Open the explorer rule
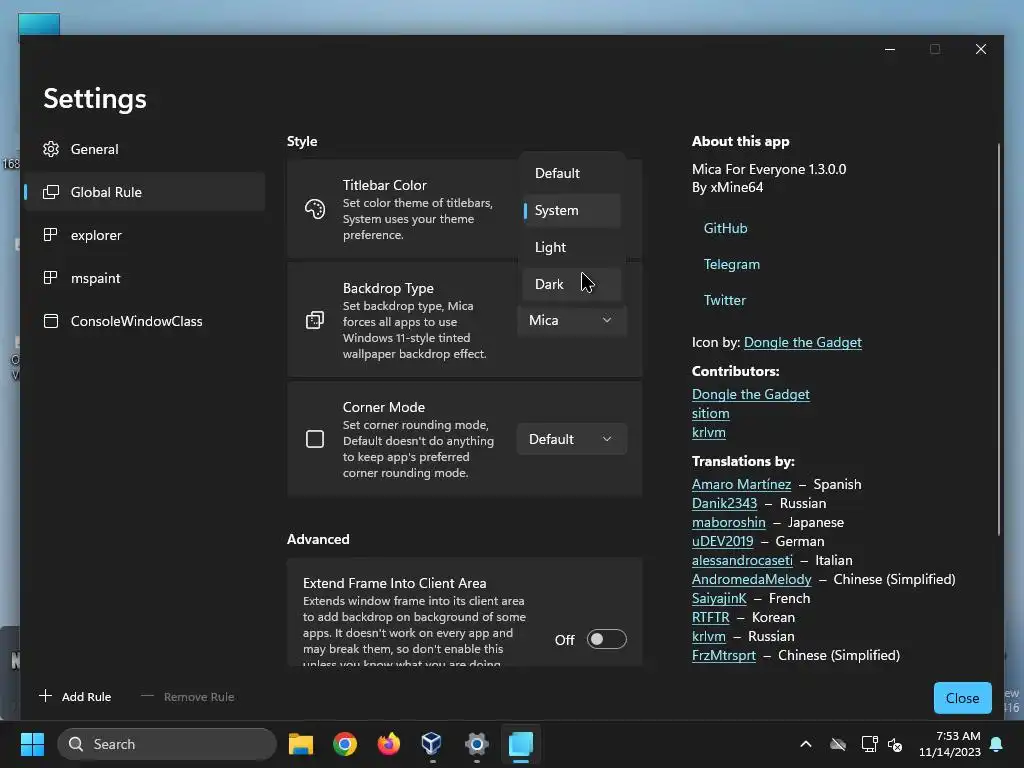This screenshot has height=768, width=1024. tap(145, 235)
